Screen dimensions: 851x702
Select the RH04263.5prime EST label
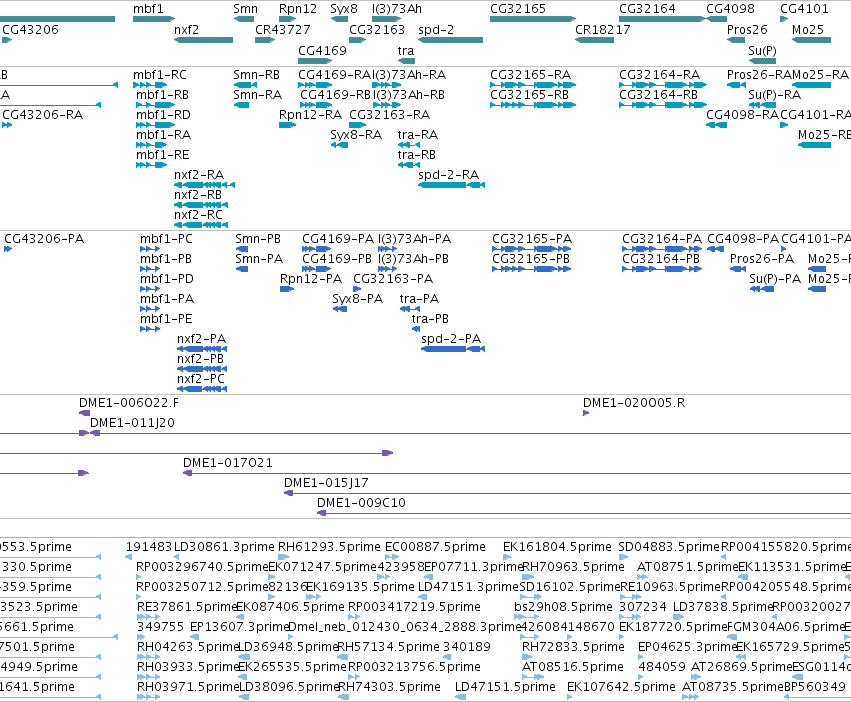click(x=188, y=647)
